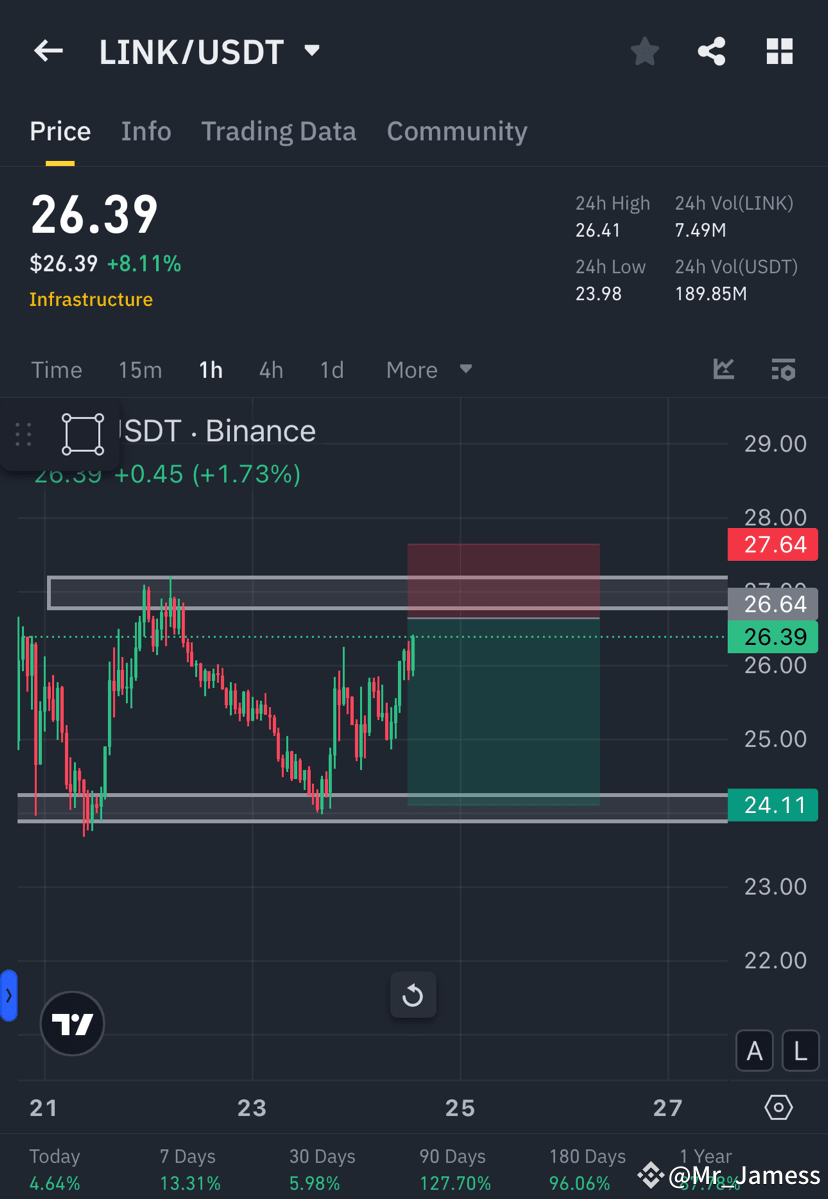Expand the collapsed left sidebar panel

[9, 995]
